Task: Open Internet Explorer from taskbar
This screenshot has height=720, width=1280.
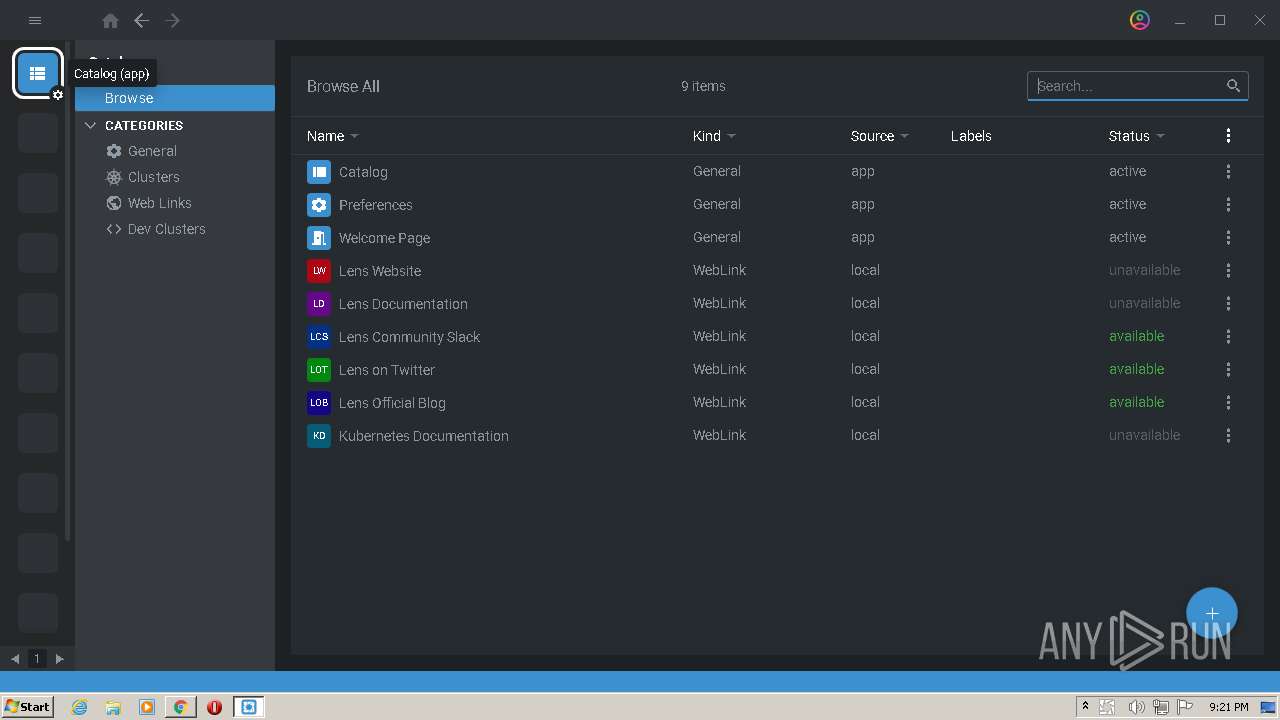Action: (80, 707)
